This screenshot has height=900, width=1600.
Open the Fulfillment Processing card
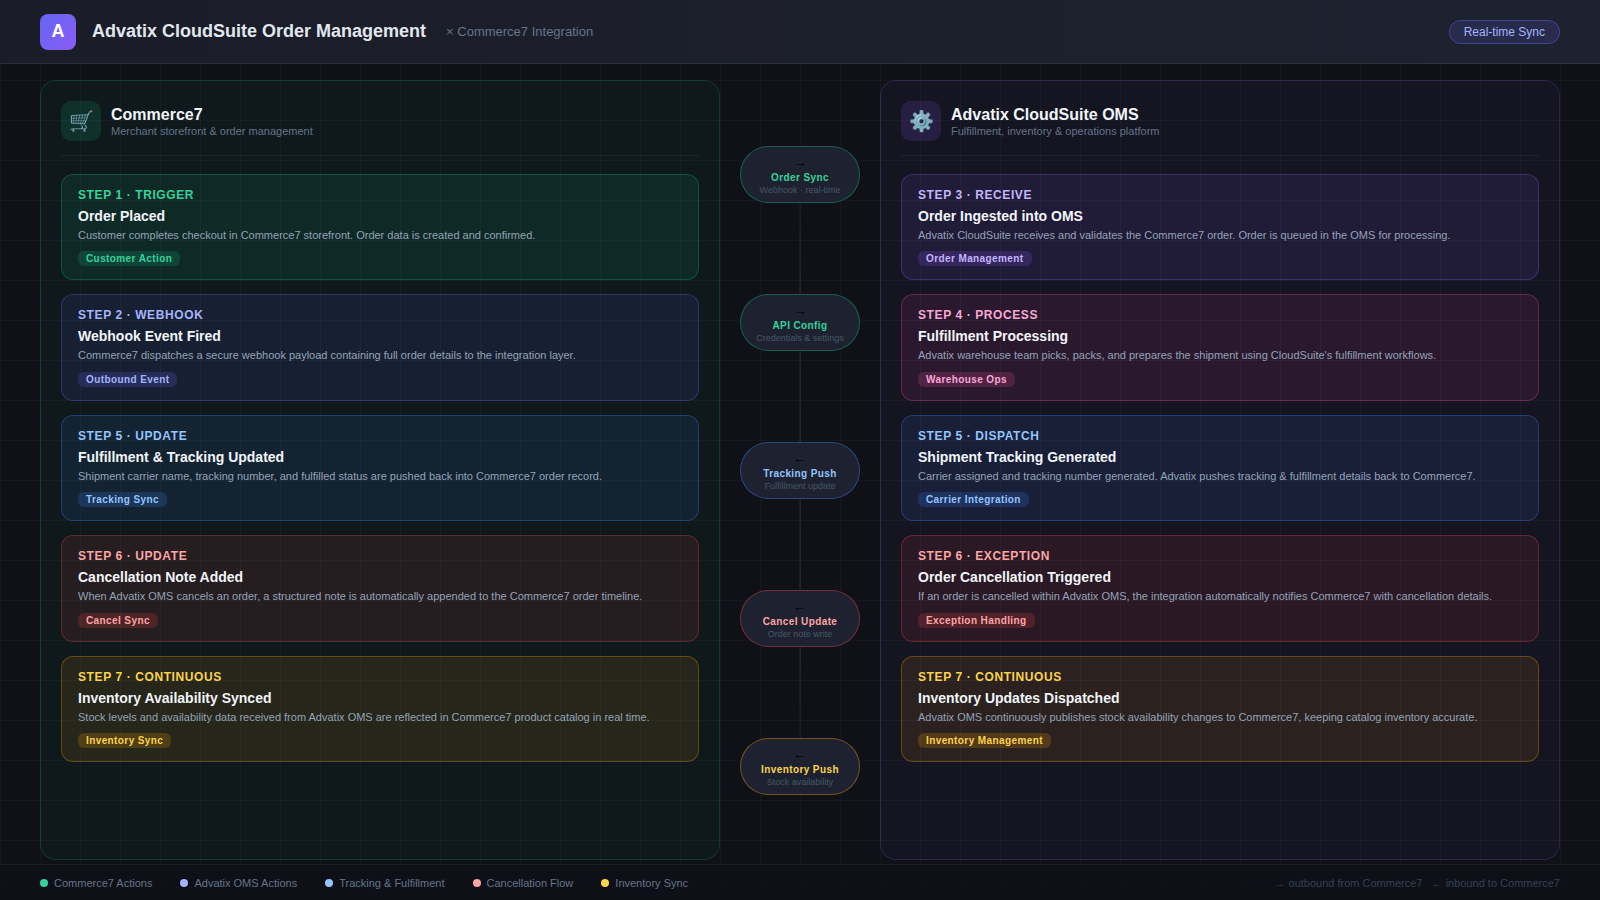[1220, 347]
